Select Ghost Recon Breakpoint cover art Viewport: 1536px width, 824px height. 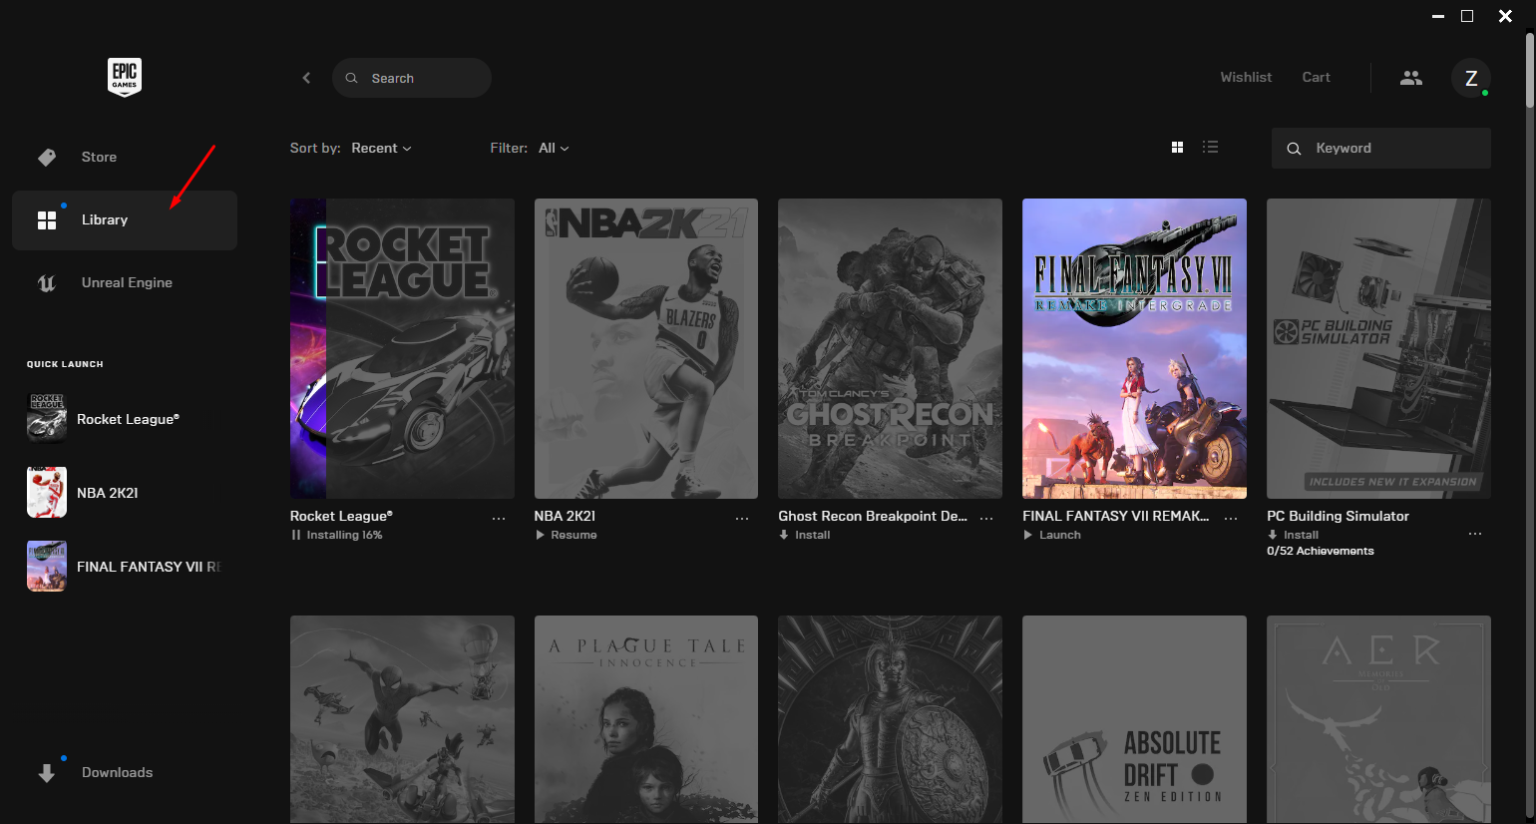pyautogui.click(x=890, y=348)
